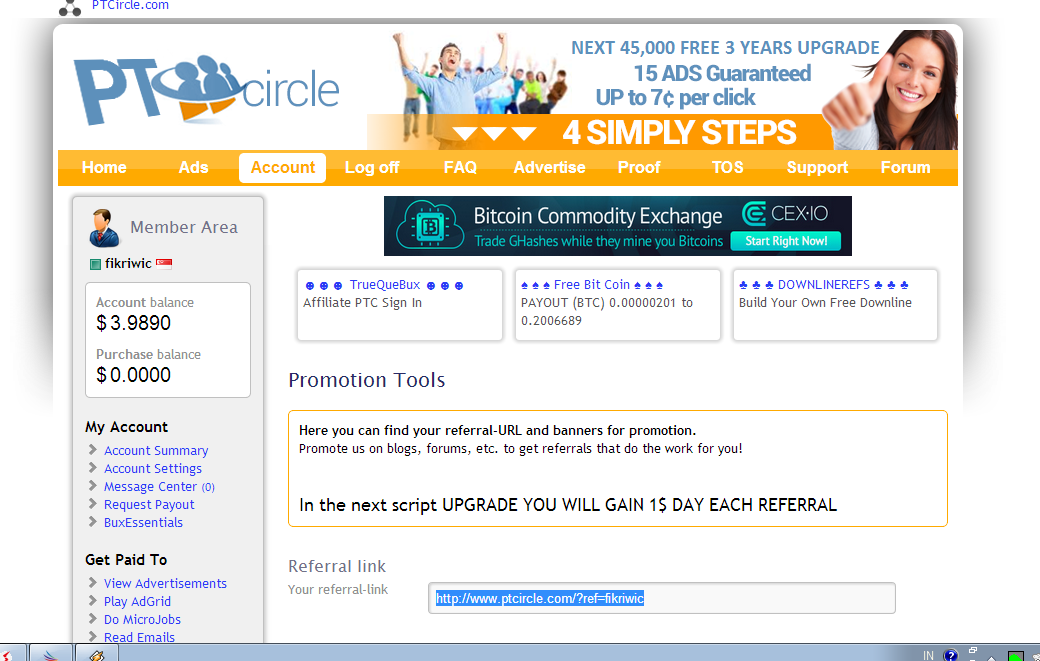Open the Free Bit Coin ad link
Image resolution: width=1040 pixels, height=661 pixels.
pos(592,285)
